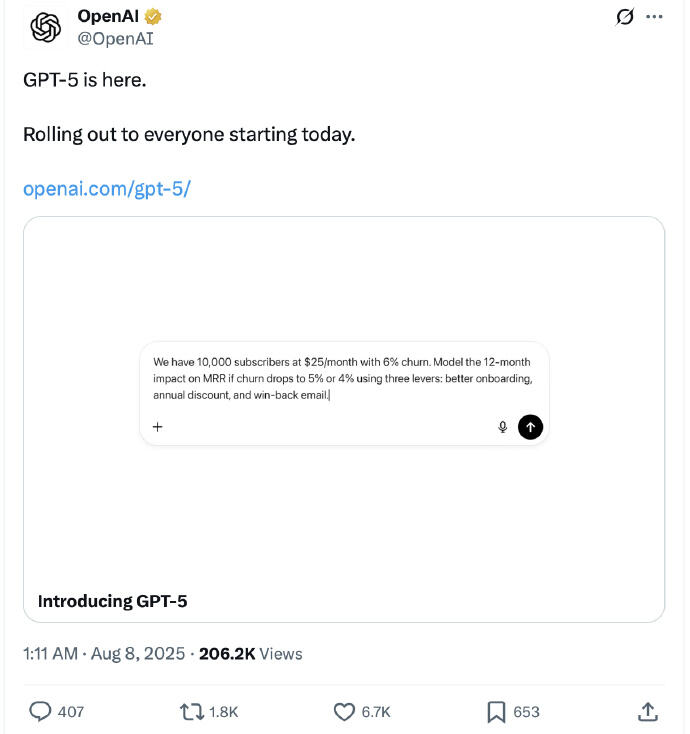Open the Introducing GPT-5 card title
The width and height of the screenshot is (690, 734).
(x=112, y=601)
